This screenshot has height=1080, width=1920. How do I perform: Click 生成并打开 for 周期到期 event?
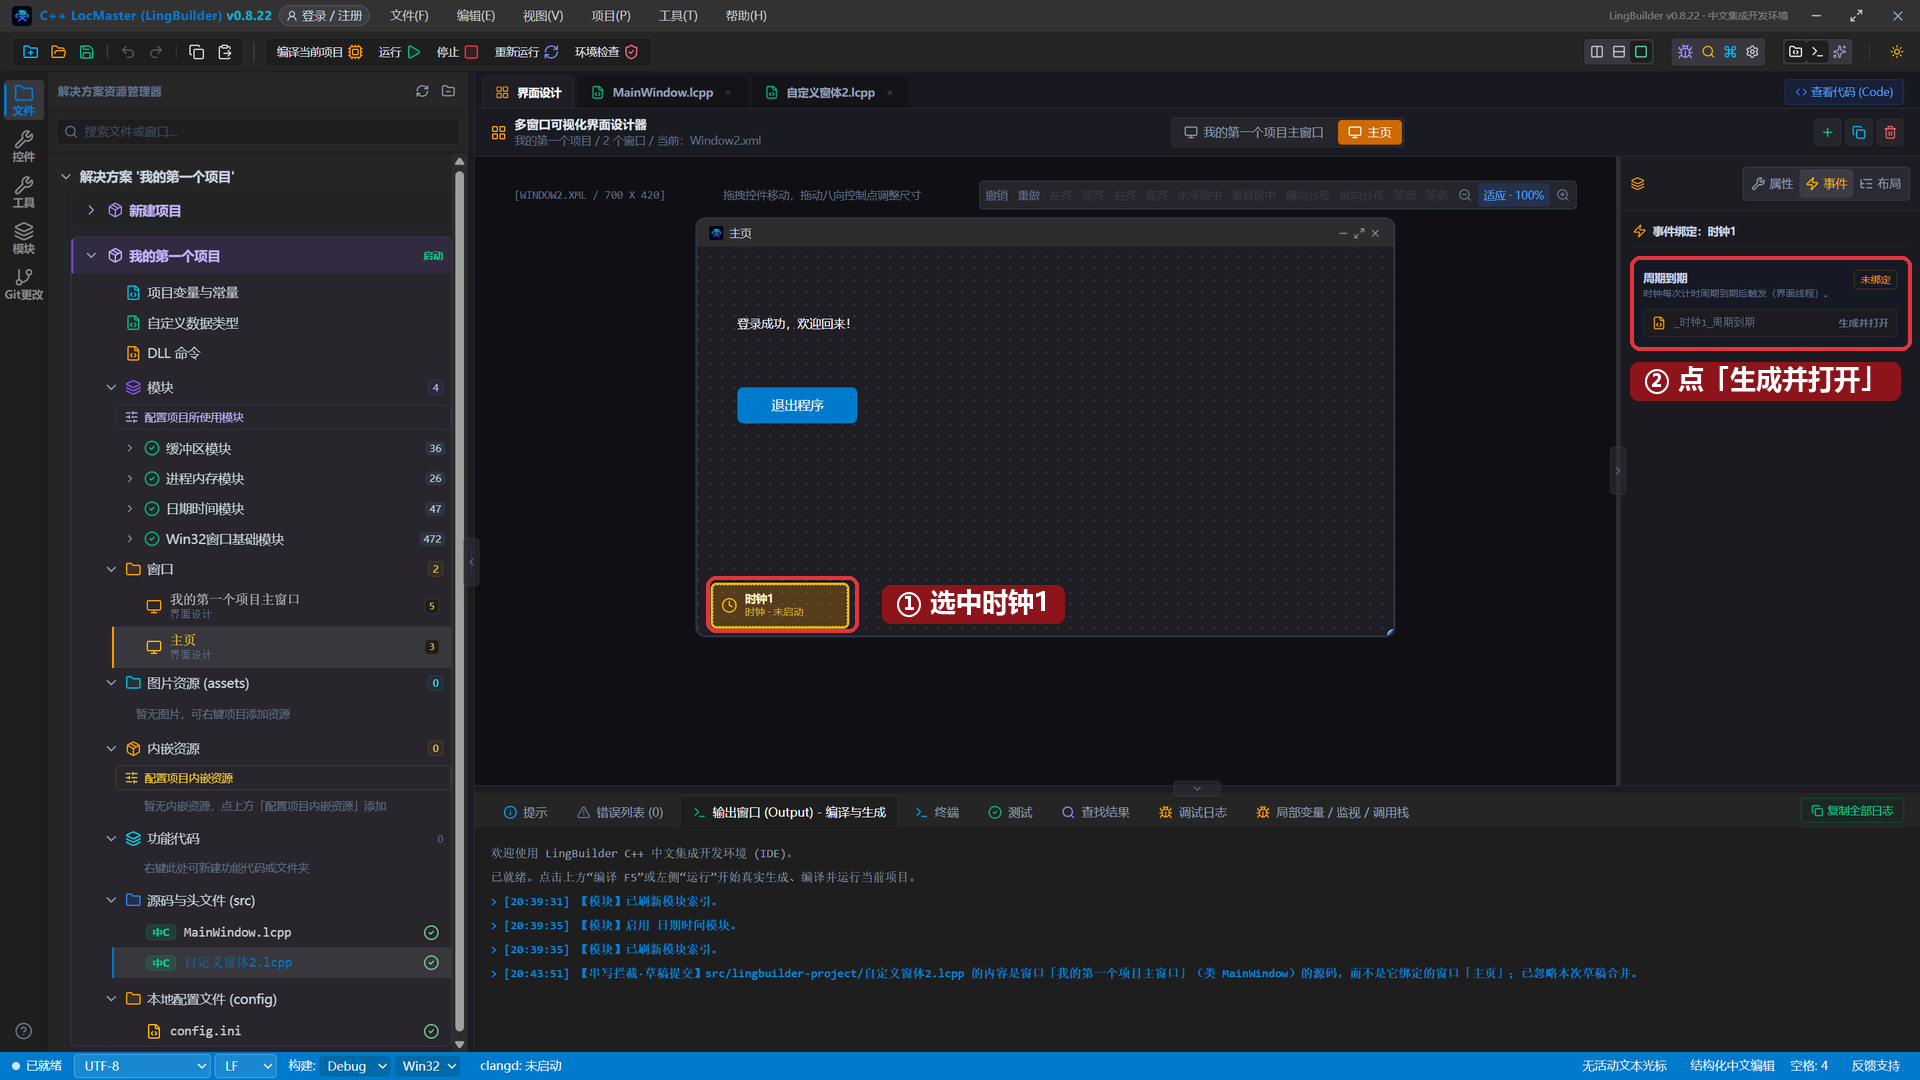(1863, 323)
